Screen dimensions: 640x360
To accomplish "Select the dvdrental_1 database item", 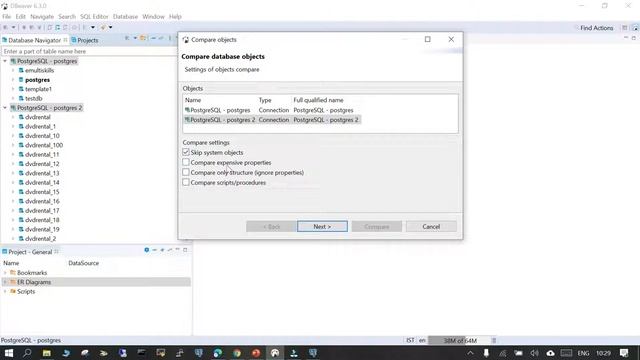I will click(x=40, y=127).
